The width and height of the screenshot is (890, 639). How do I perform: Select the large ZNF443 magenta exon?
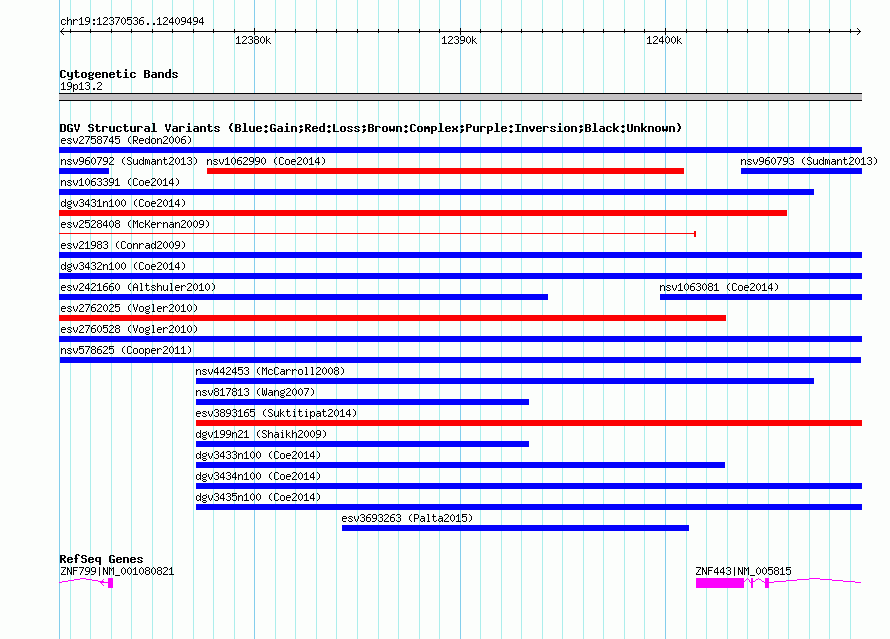(720, 583)
